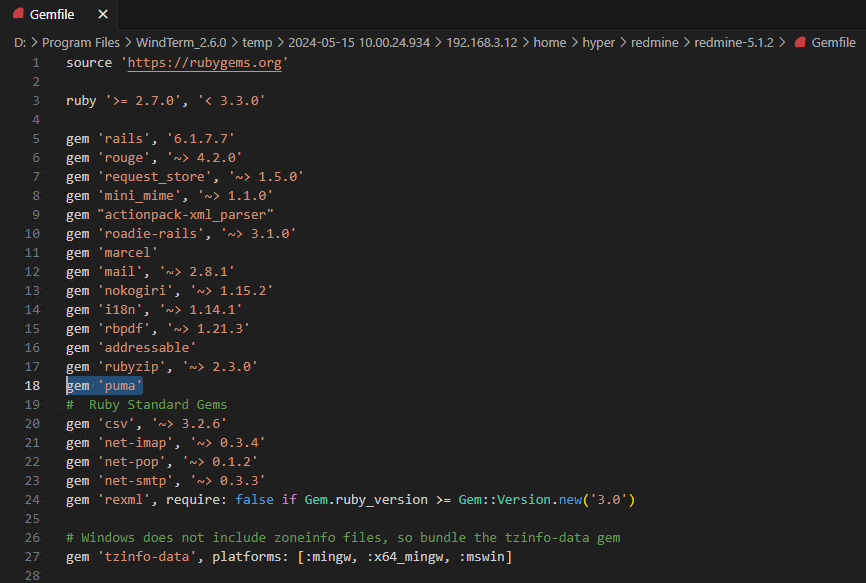The width and height of the screenshot is (866, 583).
Task: Open the https://rubygems.org link
Action: point(205,63)
